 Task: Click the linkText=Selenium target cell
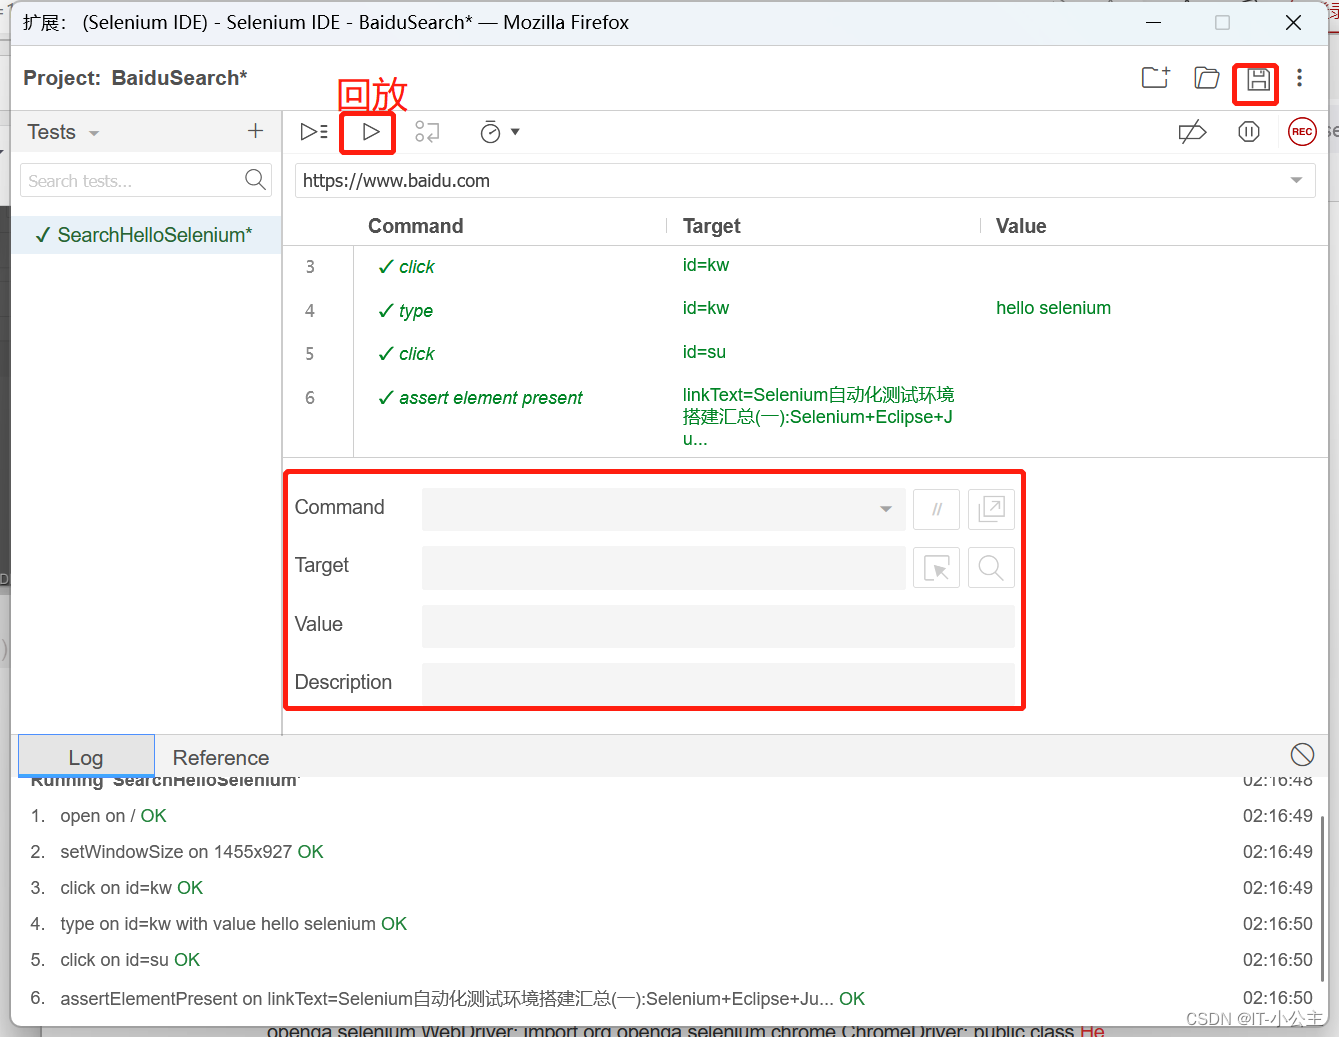coord(819,416)
